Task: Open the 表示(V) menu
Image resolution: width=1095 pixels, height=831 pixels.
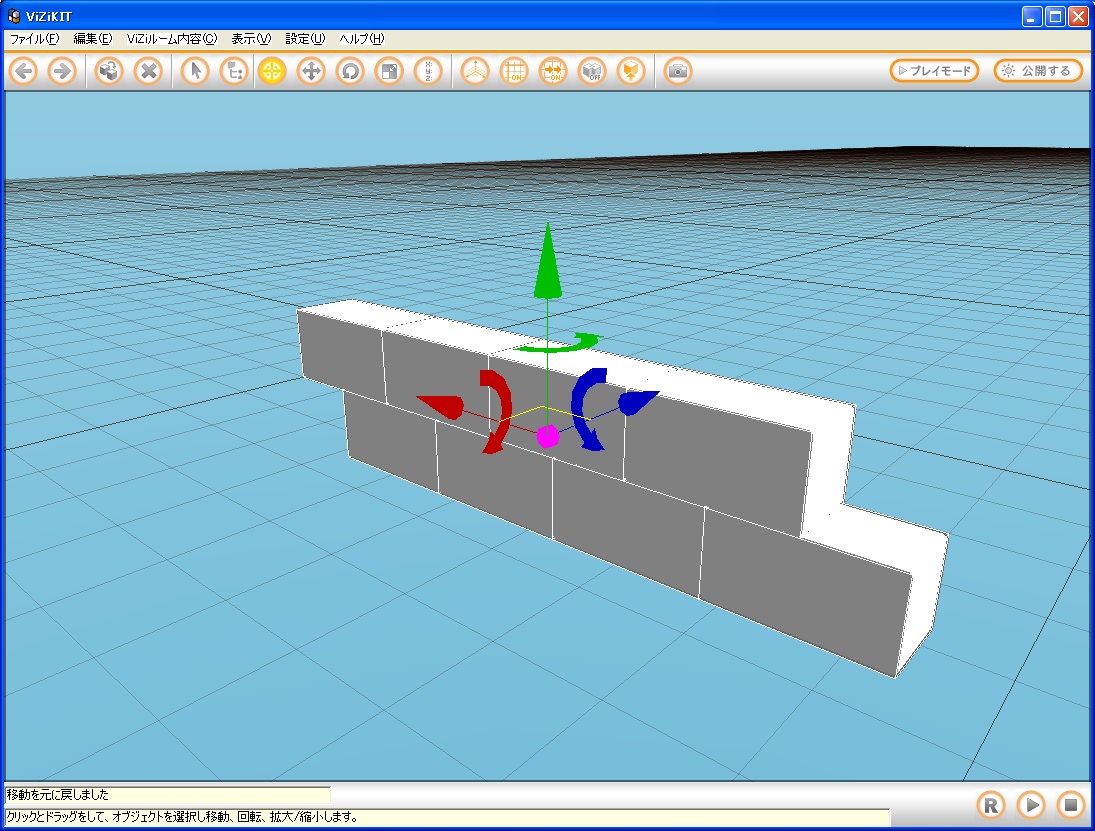Action: point(251,39)
